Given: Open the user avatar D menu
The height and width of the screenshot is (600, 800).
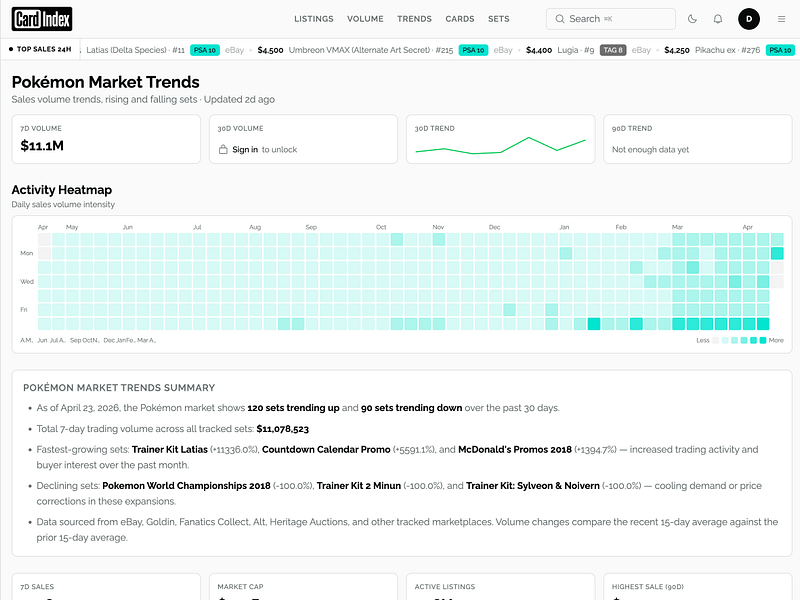Looking at the screenshot, I should tap(749, 19).
